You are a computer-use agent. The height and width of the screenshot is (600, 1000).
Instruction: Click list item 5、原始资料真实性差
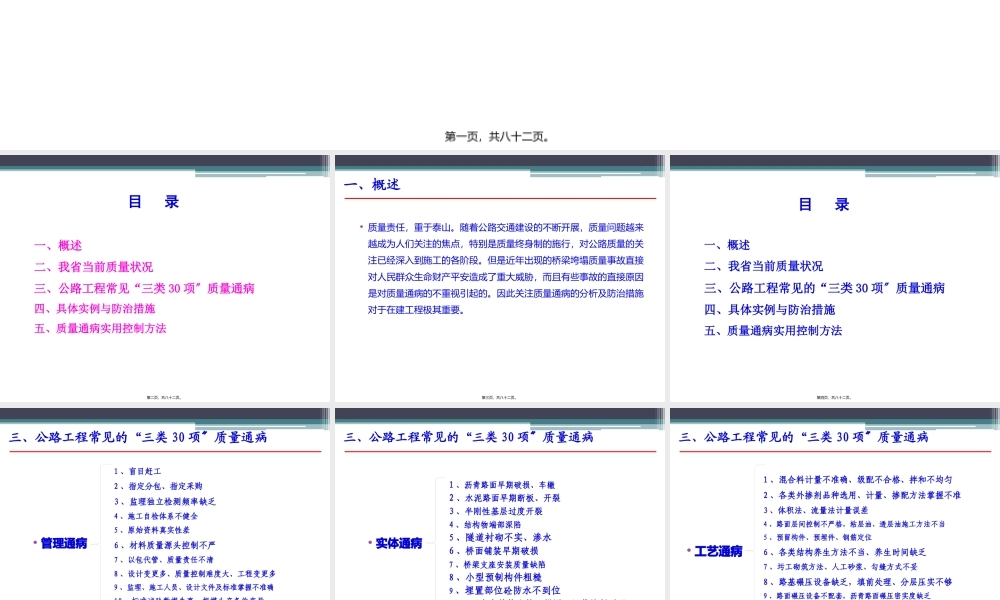pos(152,530)
